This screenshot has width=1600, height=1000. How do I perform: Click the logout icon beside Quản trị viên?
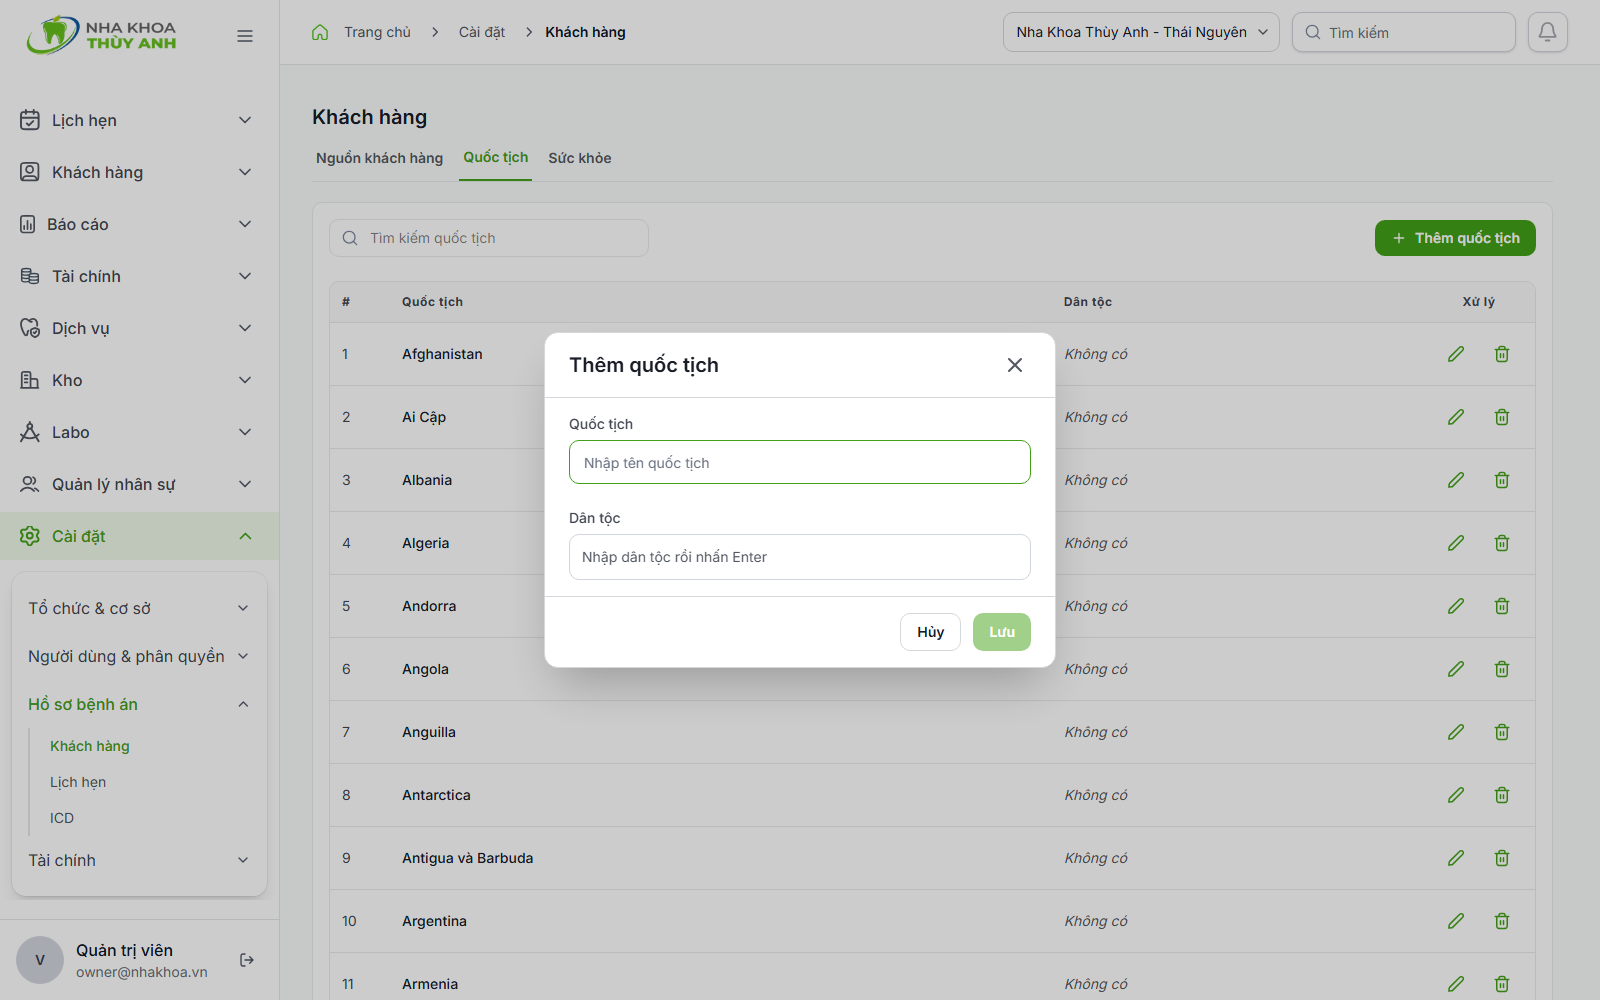247,960
